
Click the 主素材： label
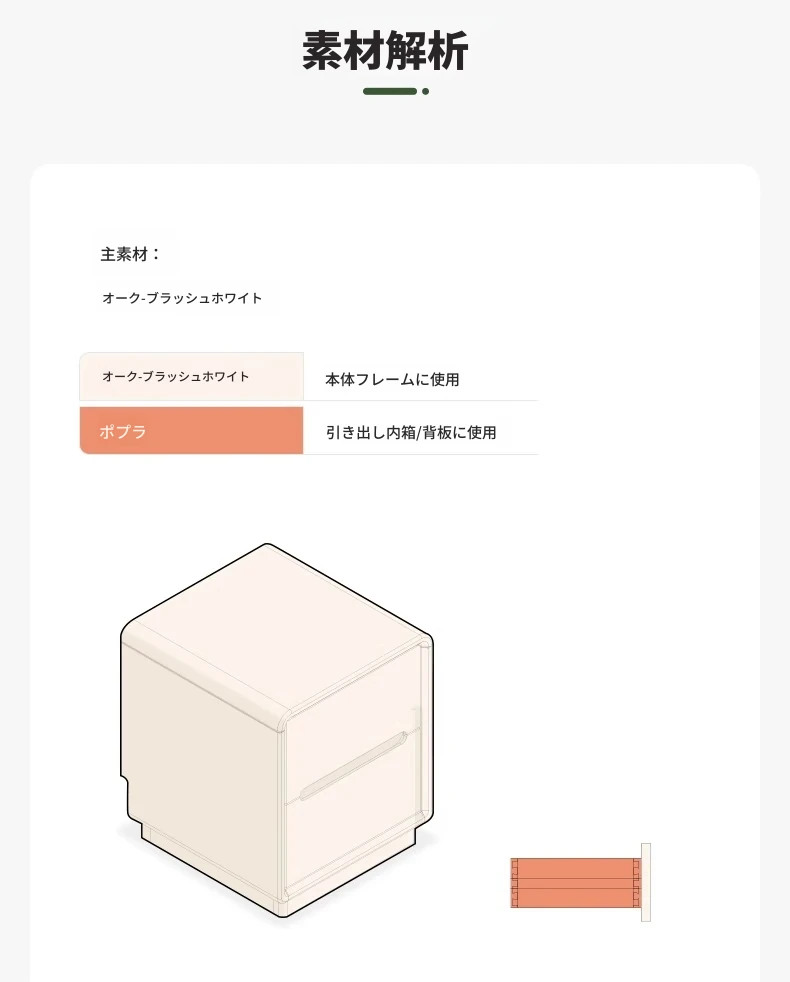tap(130, 254)
